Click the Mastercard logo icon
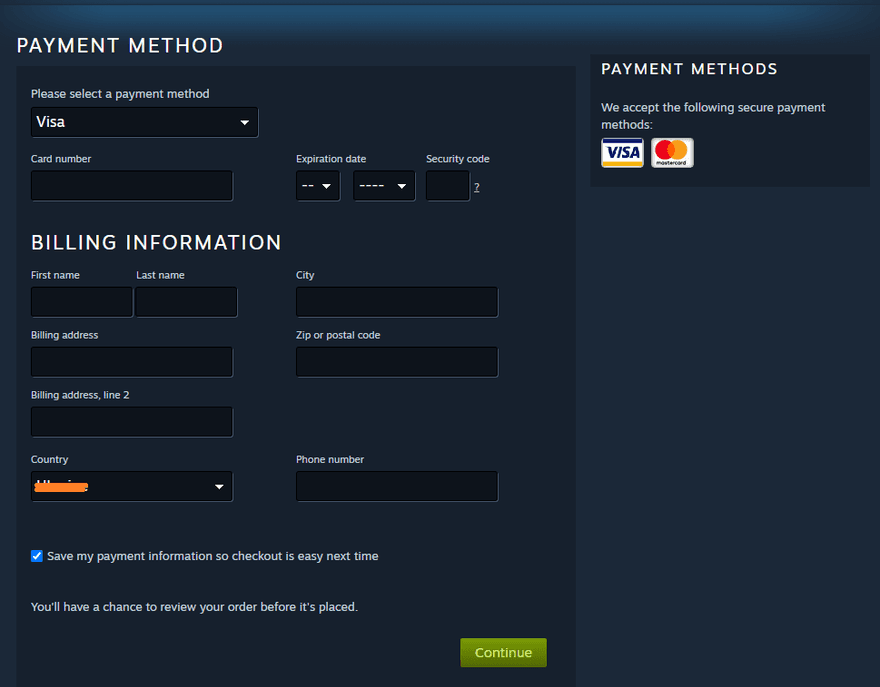This screenshot has height=687, width=880. pyautogui.click(x=672, y=153)
